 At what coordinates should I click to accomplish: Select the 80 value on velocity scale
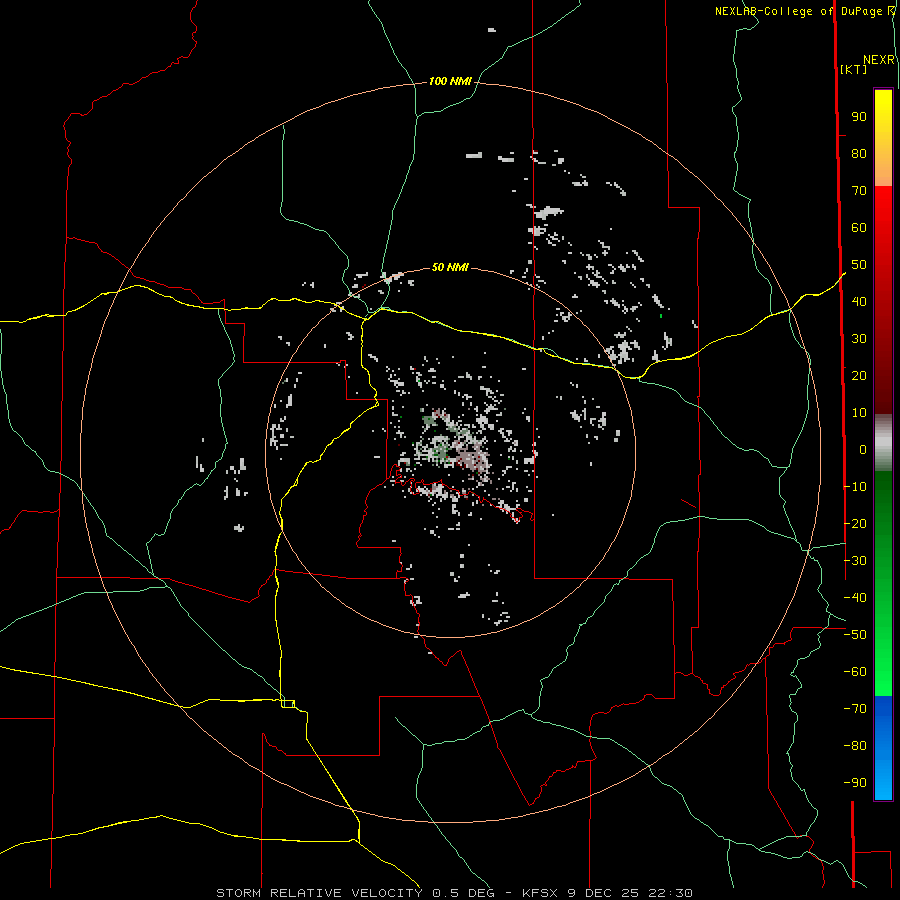[x=859, y=154]
